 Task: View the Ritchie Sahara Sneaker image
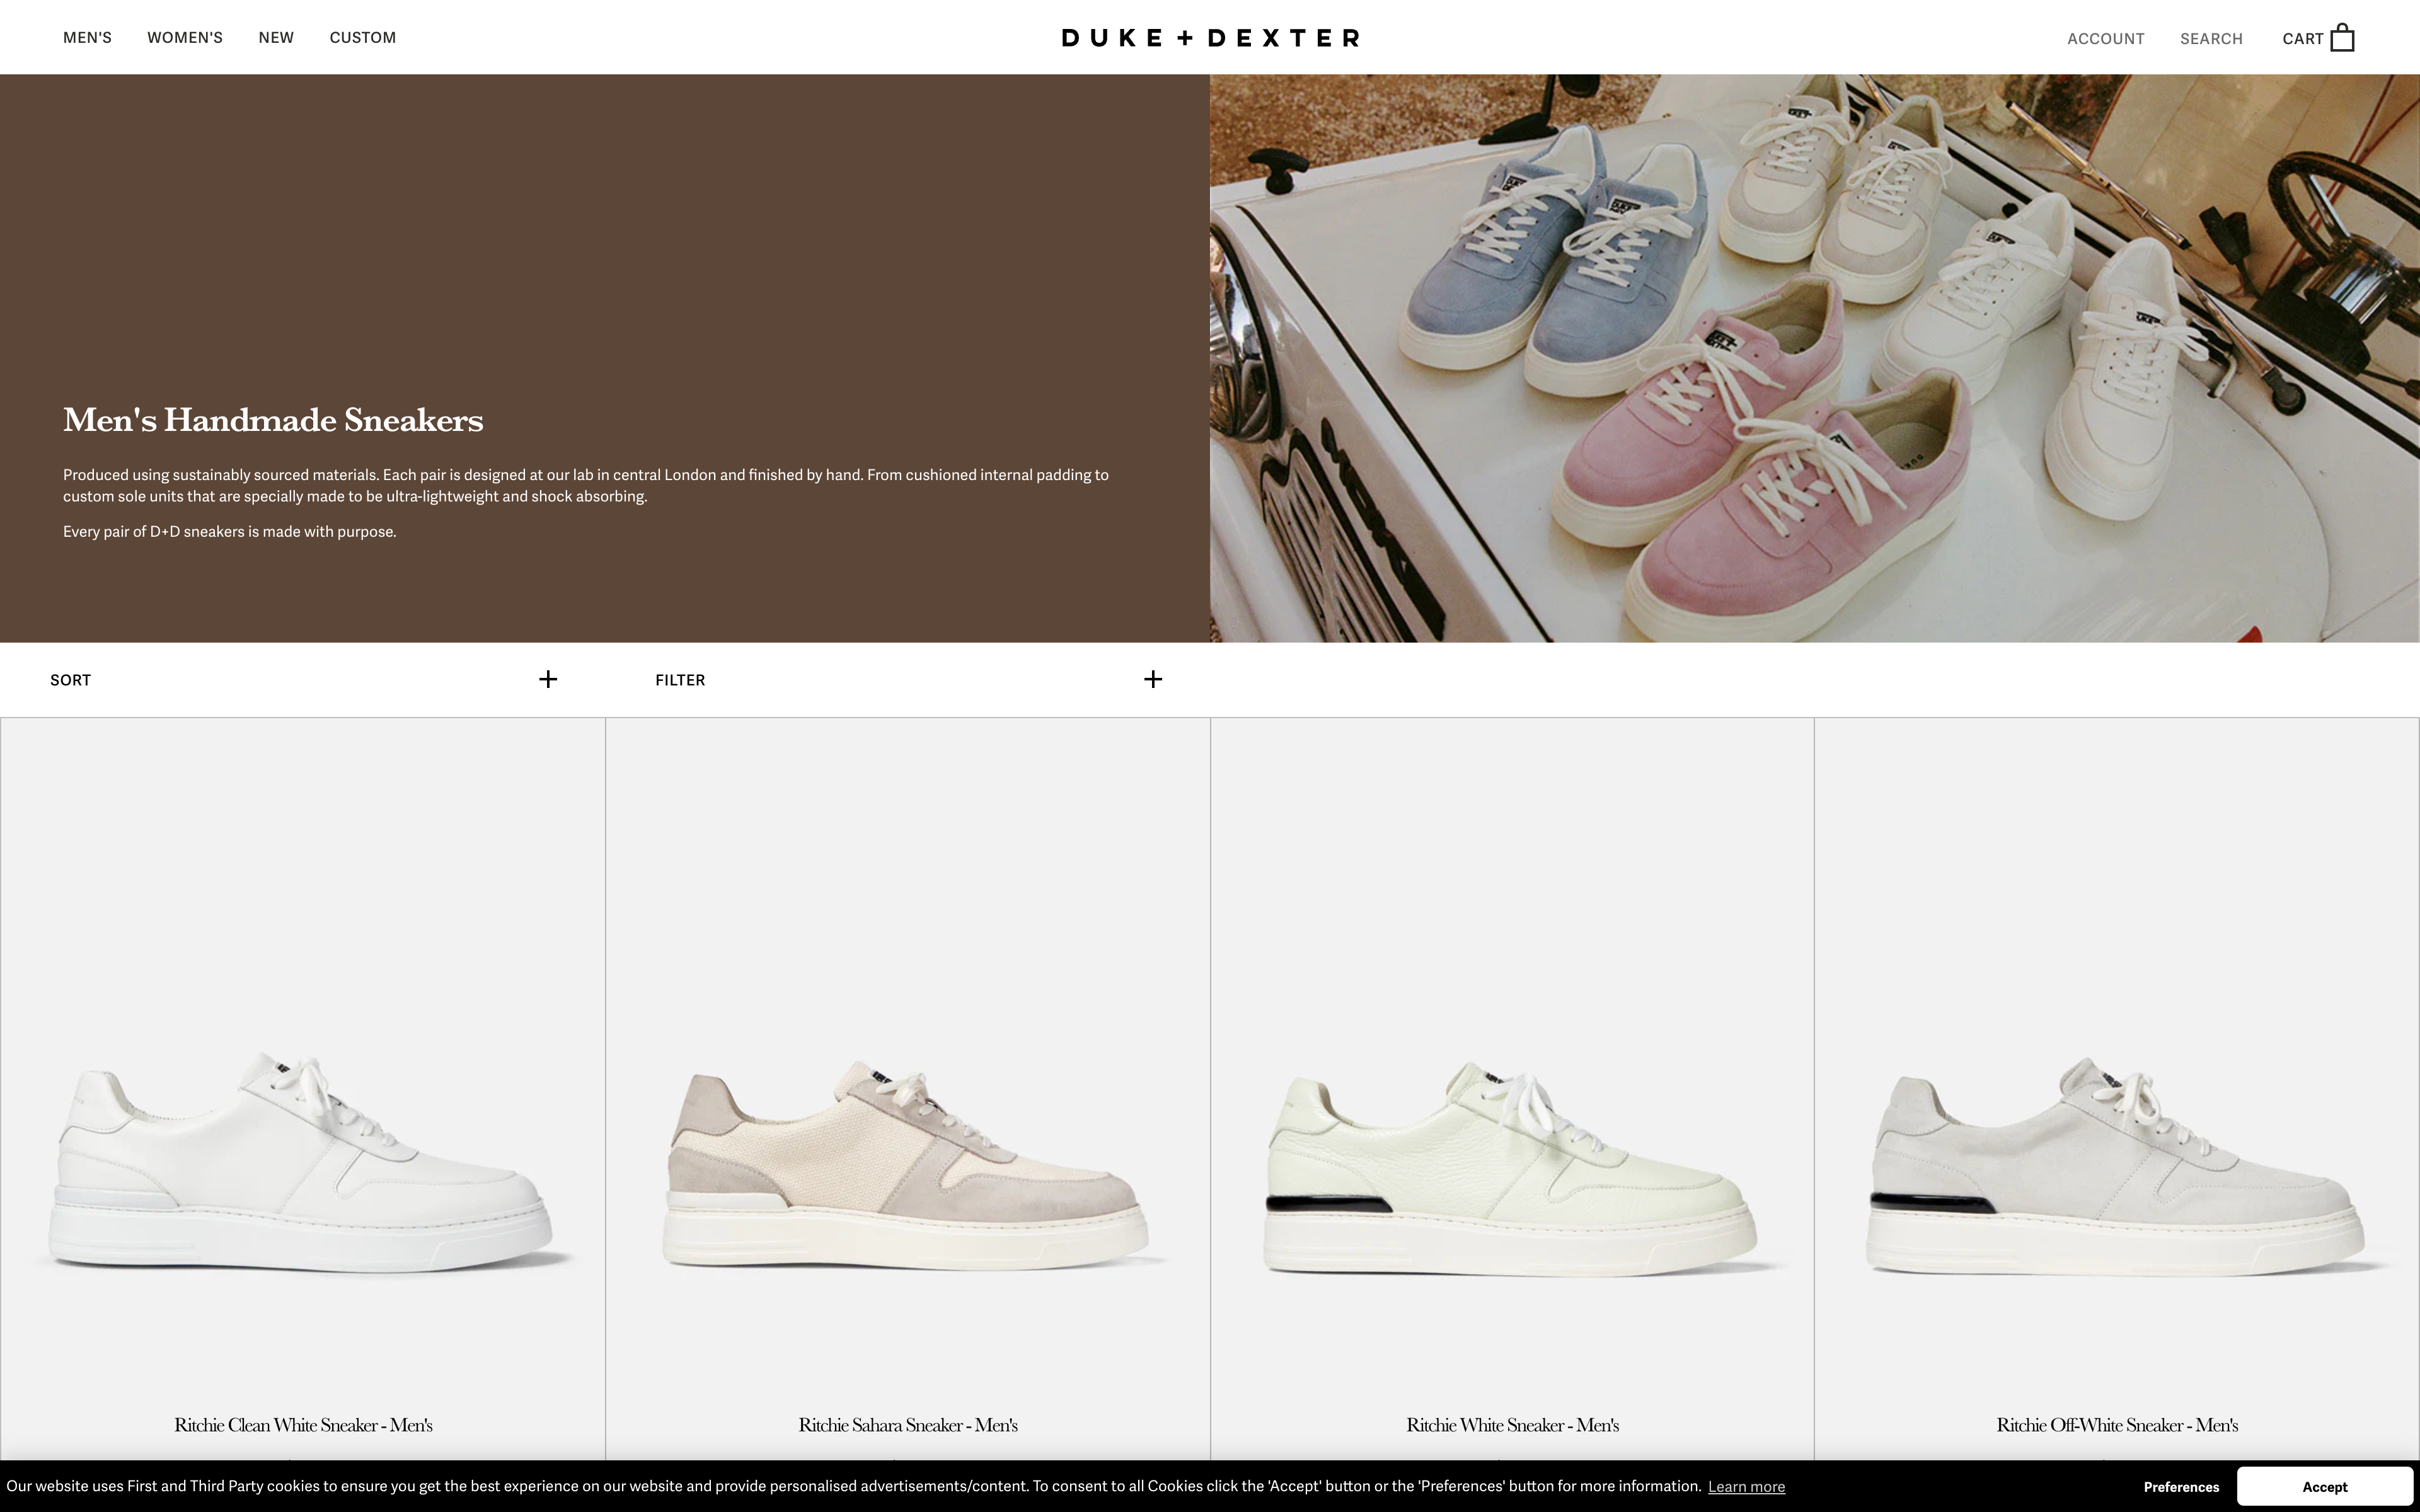[x=907, y=1165]
